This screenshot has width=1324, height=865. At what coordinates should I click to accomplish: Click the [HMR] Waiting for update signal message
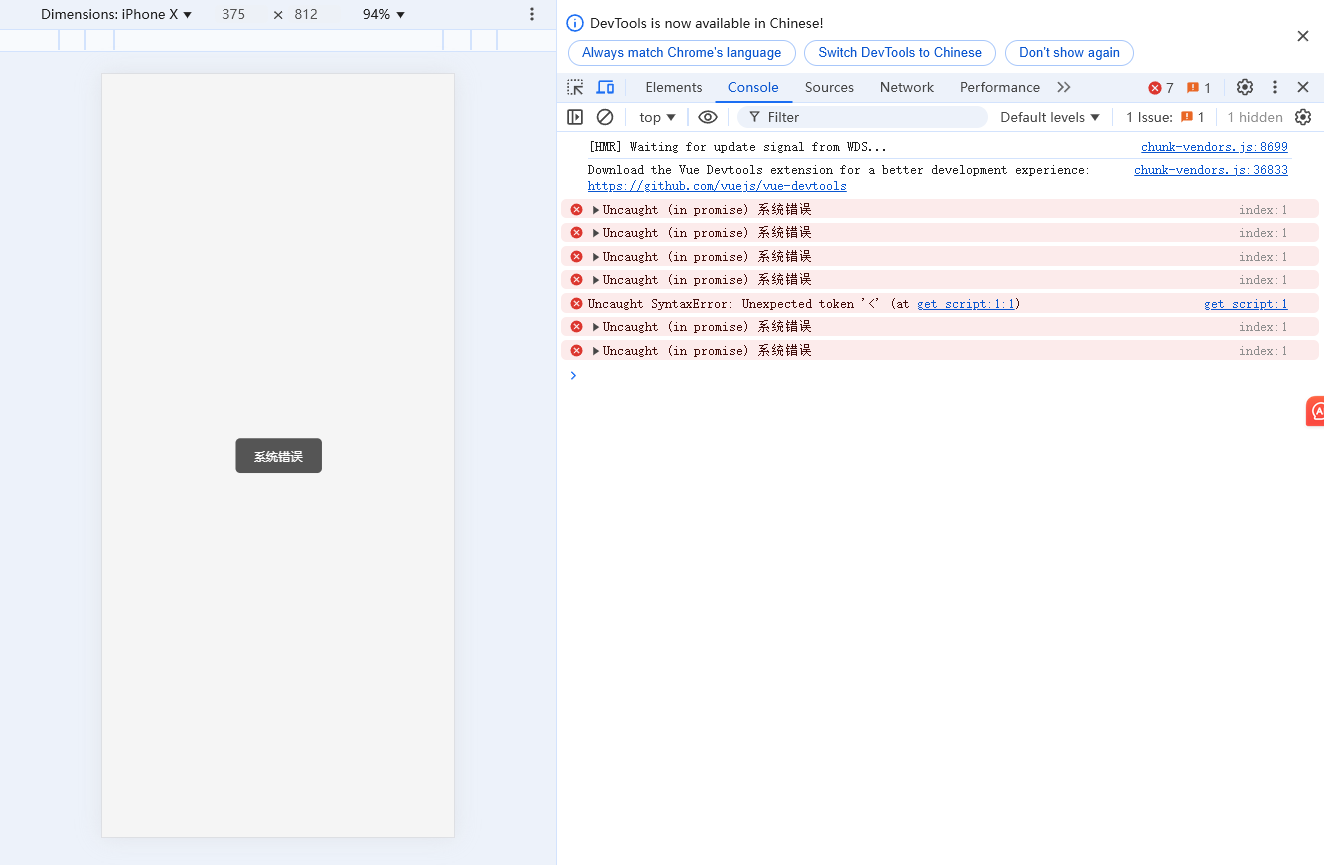tap(738, 147)
